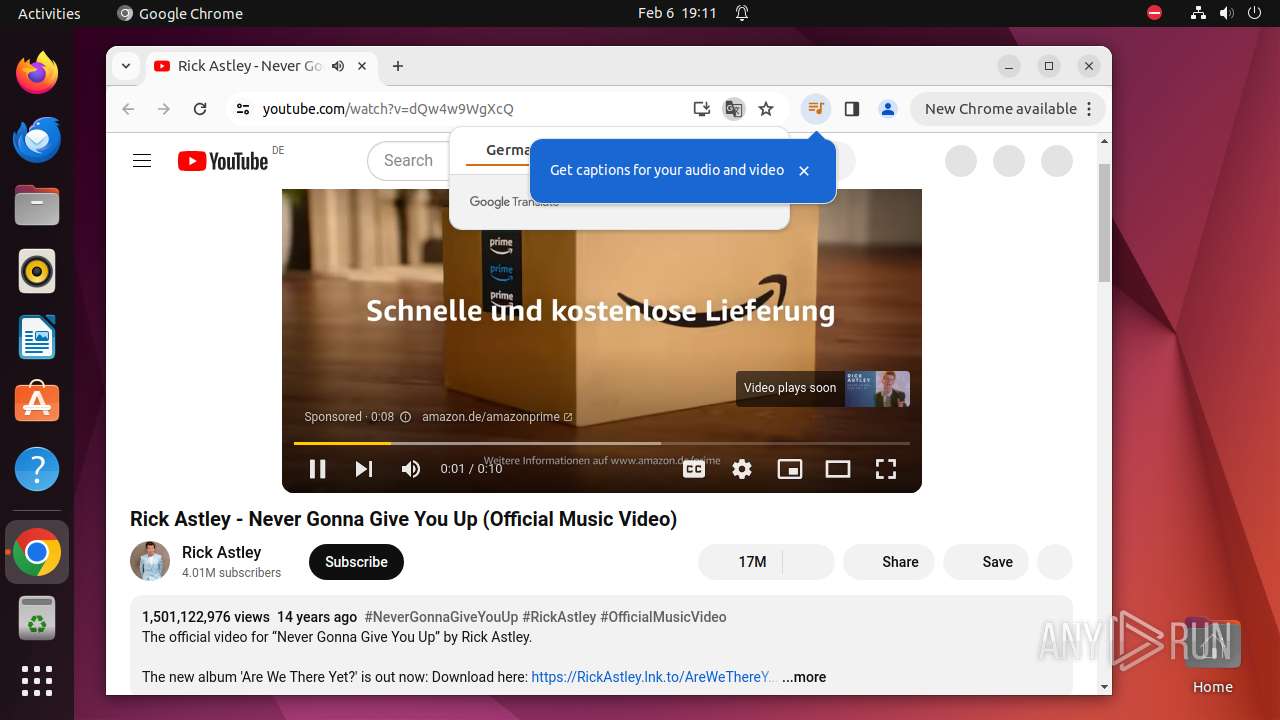Screen dimensions: 1280x720
Task: Bookmark this tab with star icon
Action: coord(766,109)
